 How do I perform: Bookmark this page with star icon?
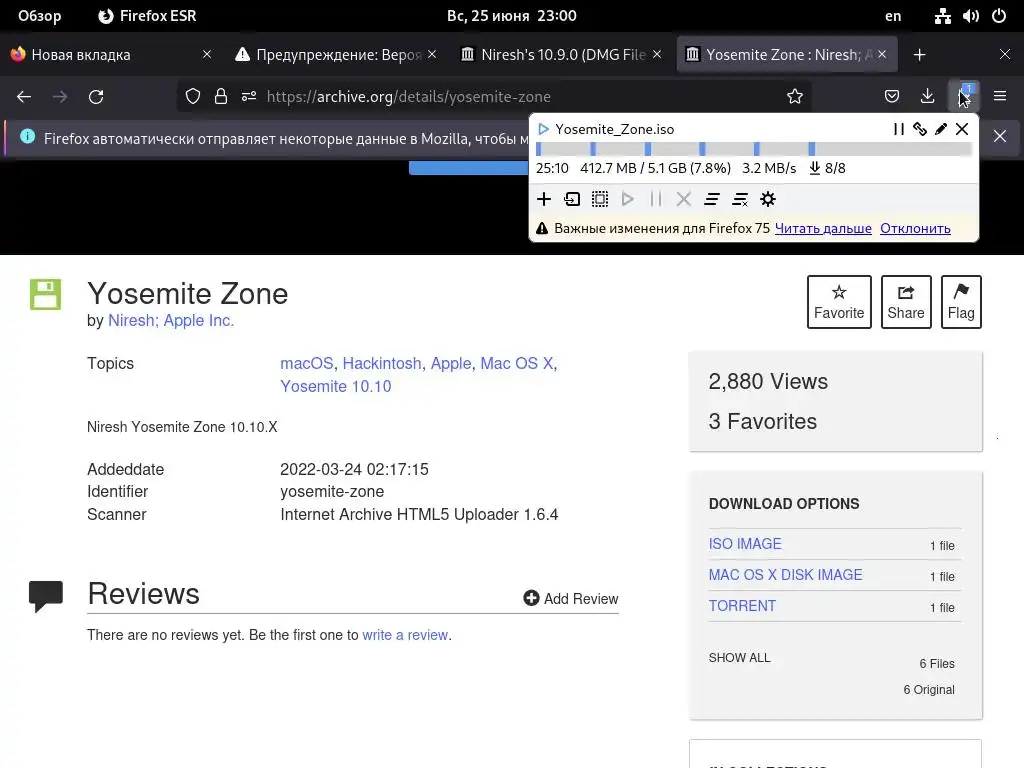click(795, 97)
